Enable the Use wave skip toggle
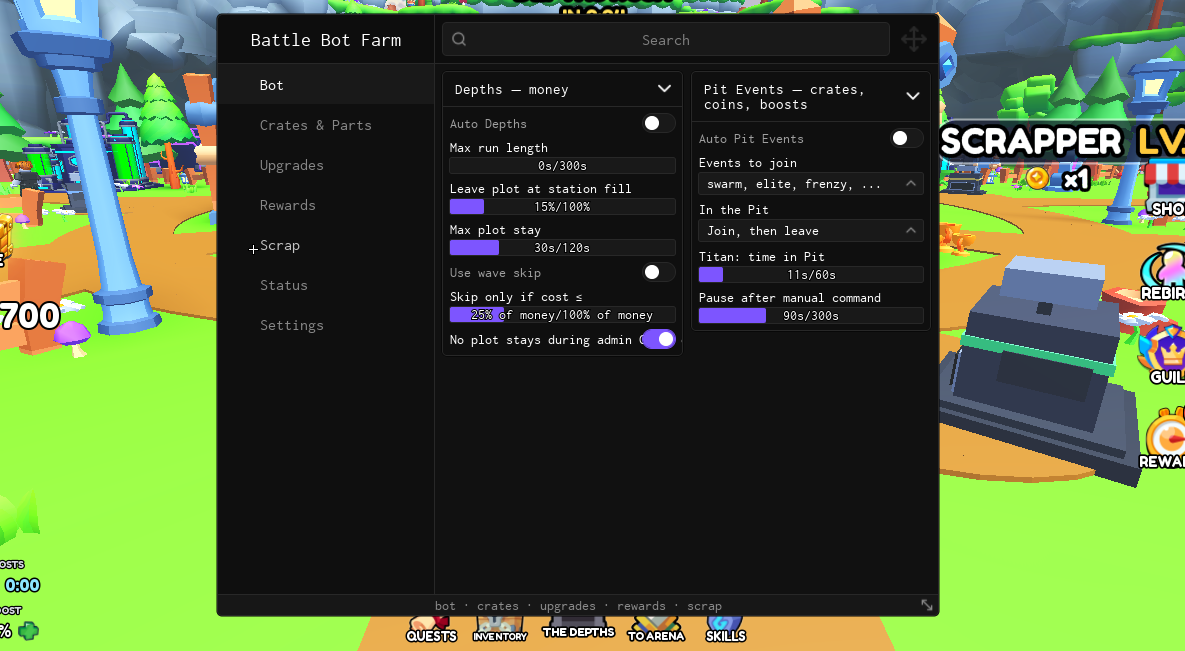The height and width of the screenshot is (651, 1185). tap(657, 272)
